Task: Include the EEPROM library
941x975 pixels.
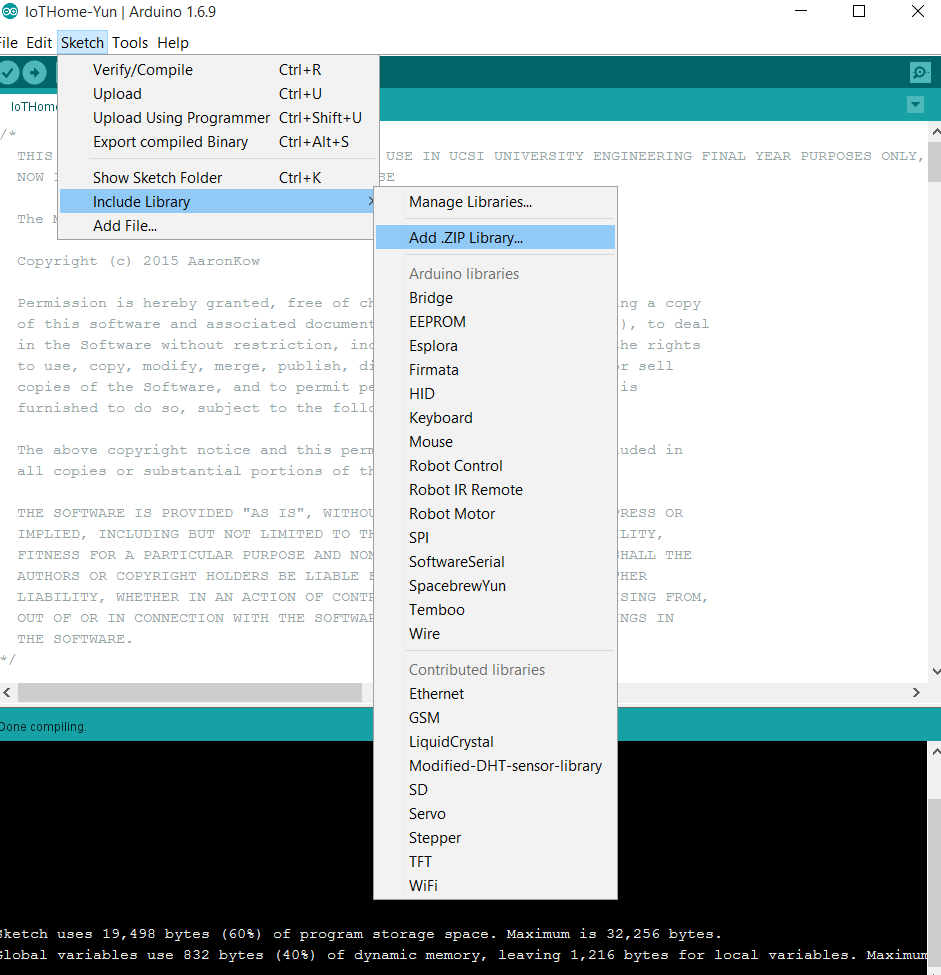Action: pyautogui.click(x=495, y=321)
